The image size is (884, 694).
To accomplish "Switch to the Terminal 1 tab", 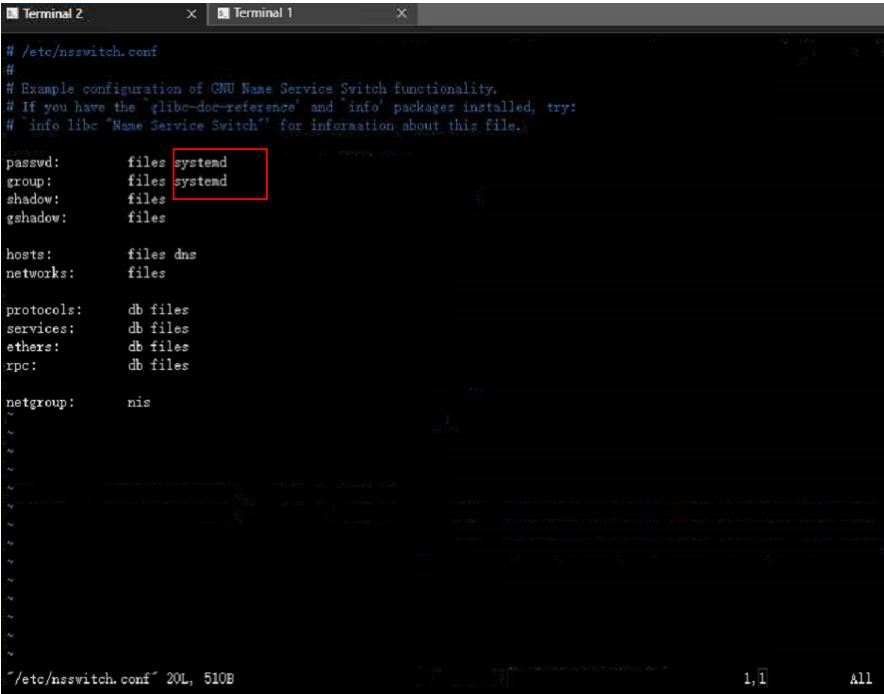I will pos(313,14).
